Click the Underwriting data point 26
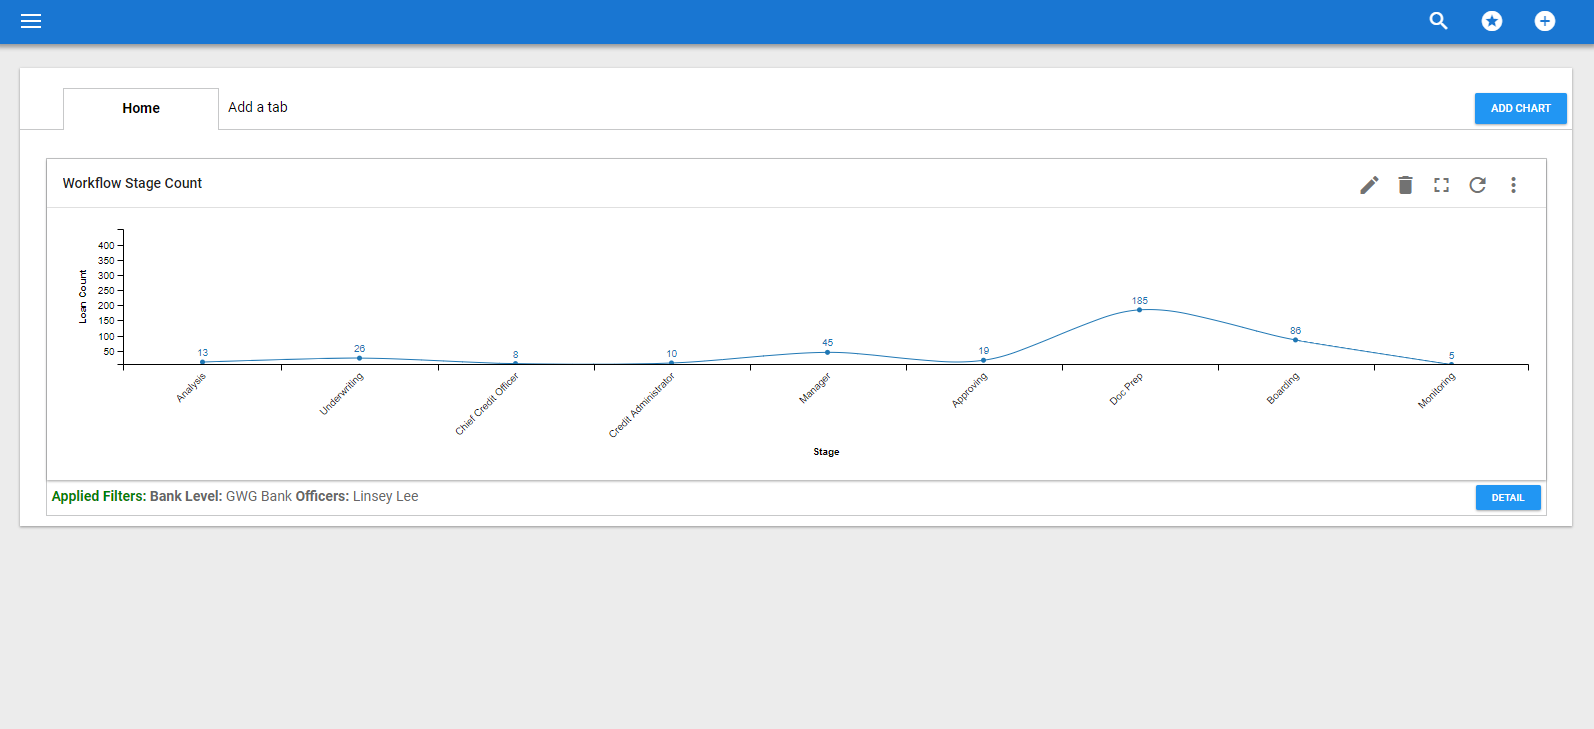 click(x=359, y=358)
